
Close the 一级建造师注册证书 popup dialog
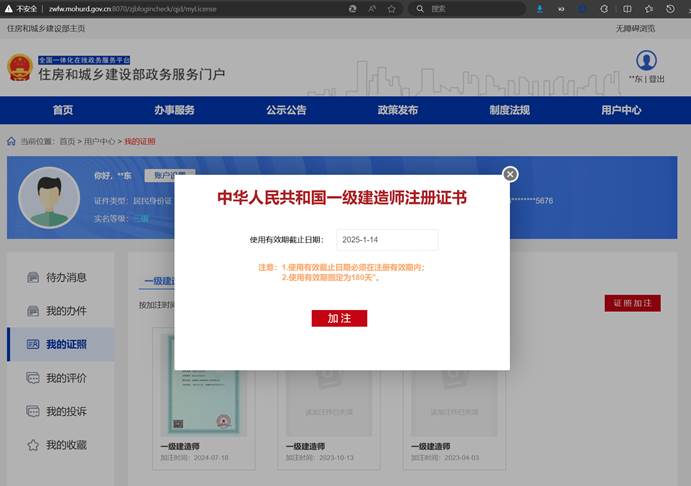point(510,174)
